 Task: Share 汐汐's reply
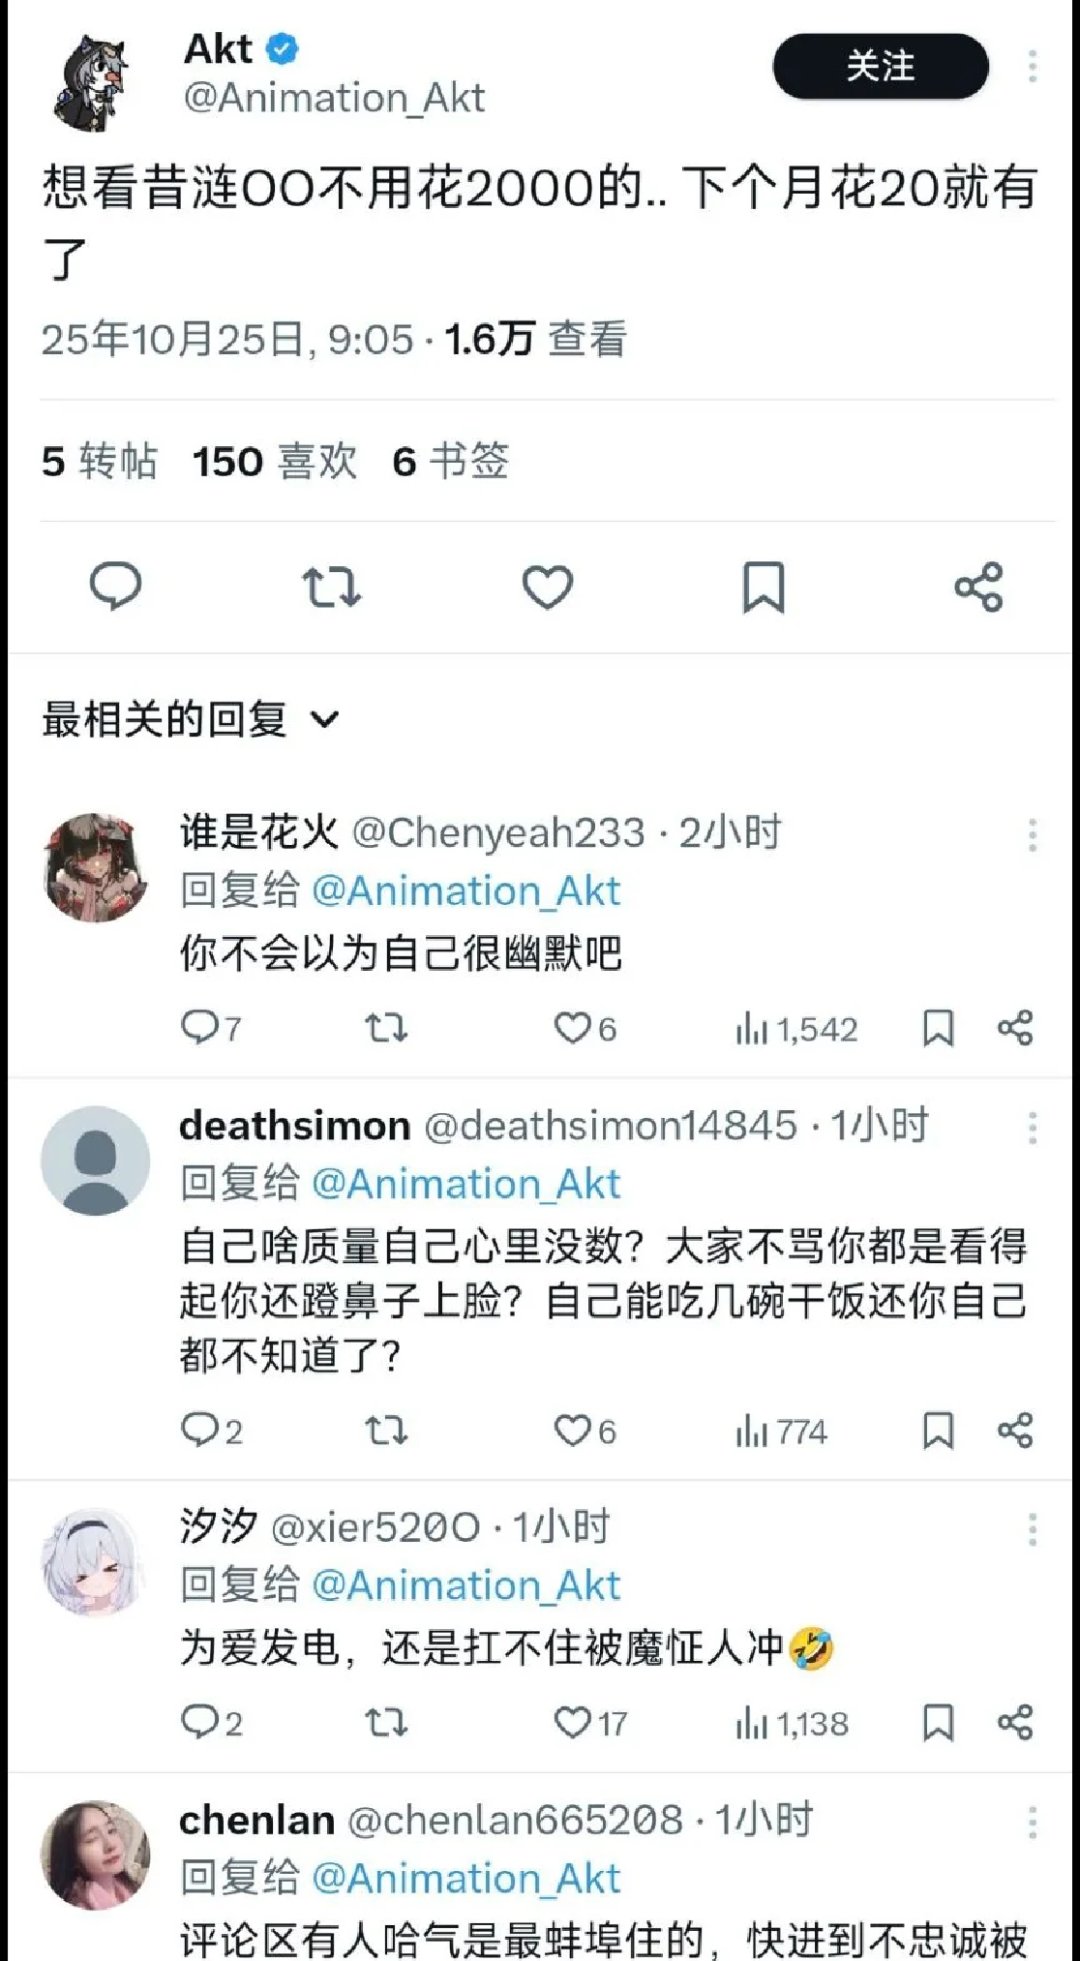point(1015,1723)
